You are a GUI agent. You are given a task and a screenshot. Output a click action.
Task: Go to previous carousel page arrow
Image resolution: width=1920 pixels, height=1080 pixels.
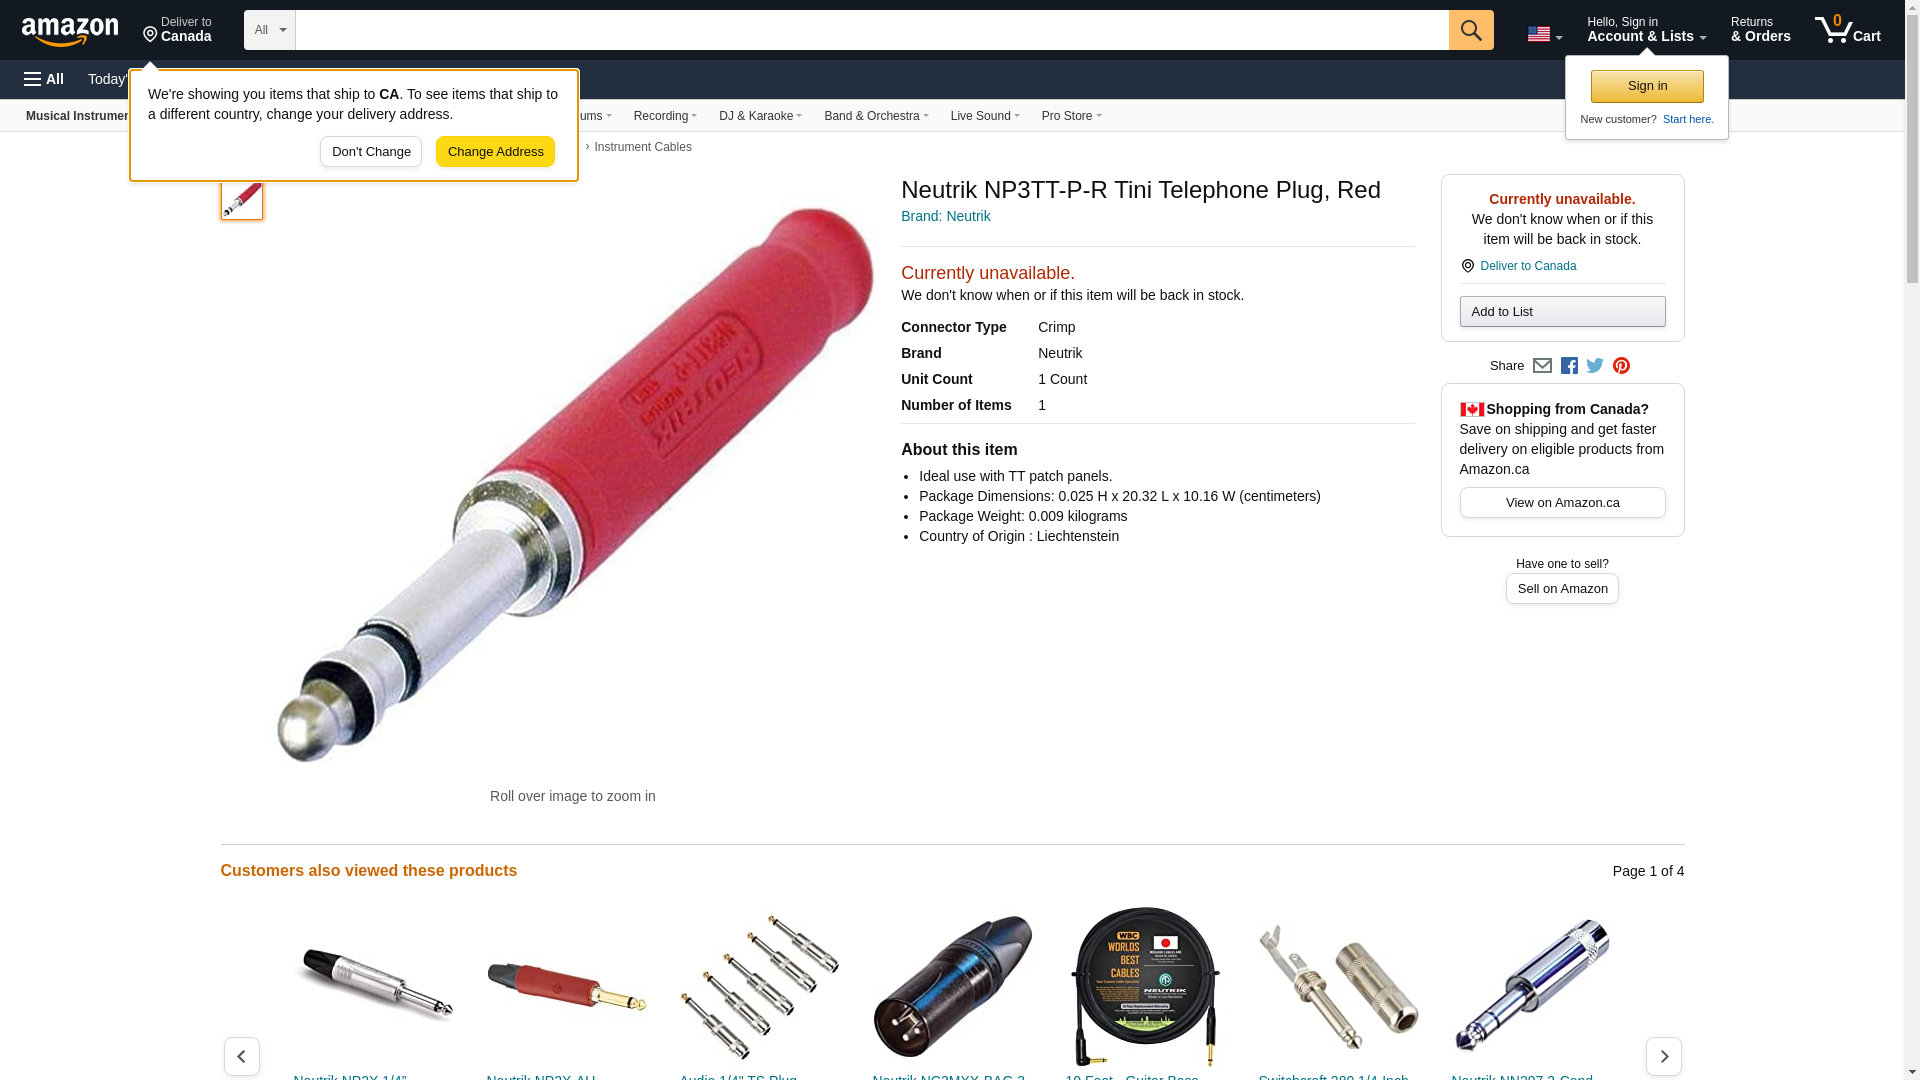[x=242, y=1056]
